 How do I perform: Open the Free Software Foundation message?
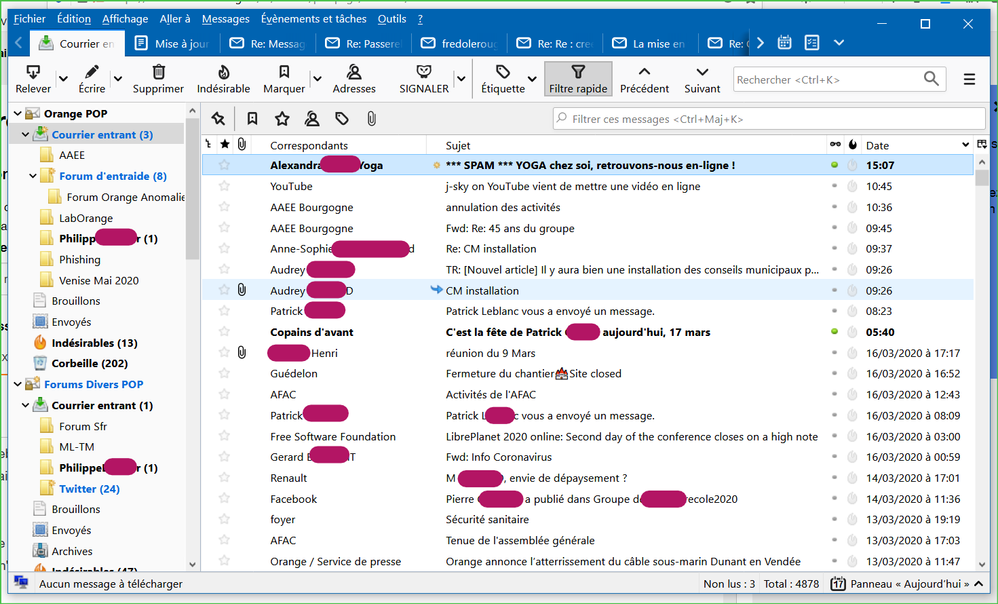coord(587,437)
